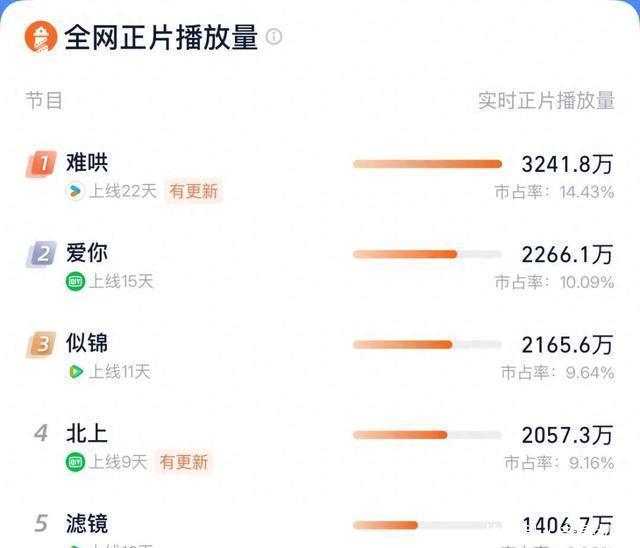Click the 有更新 tag under 北上
This screenshot has height=548, width=640.
[184, 462]
